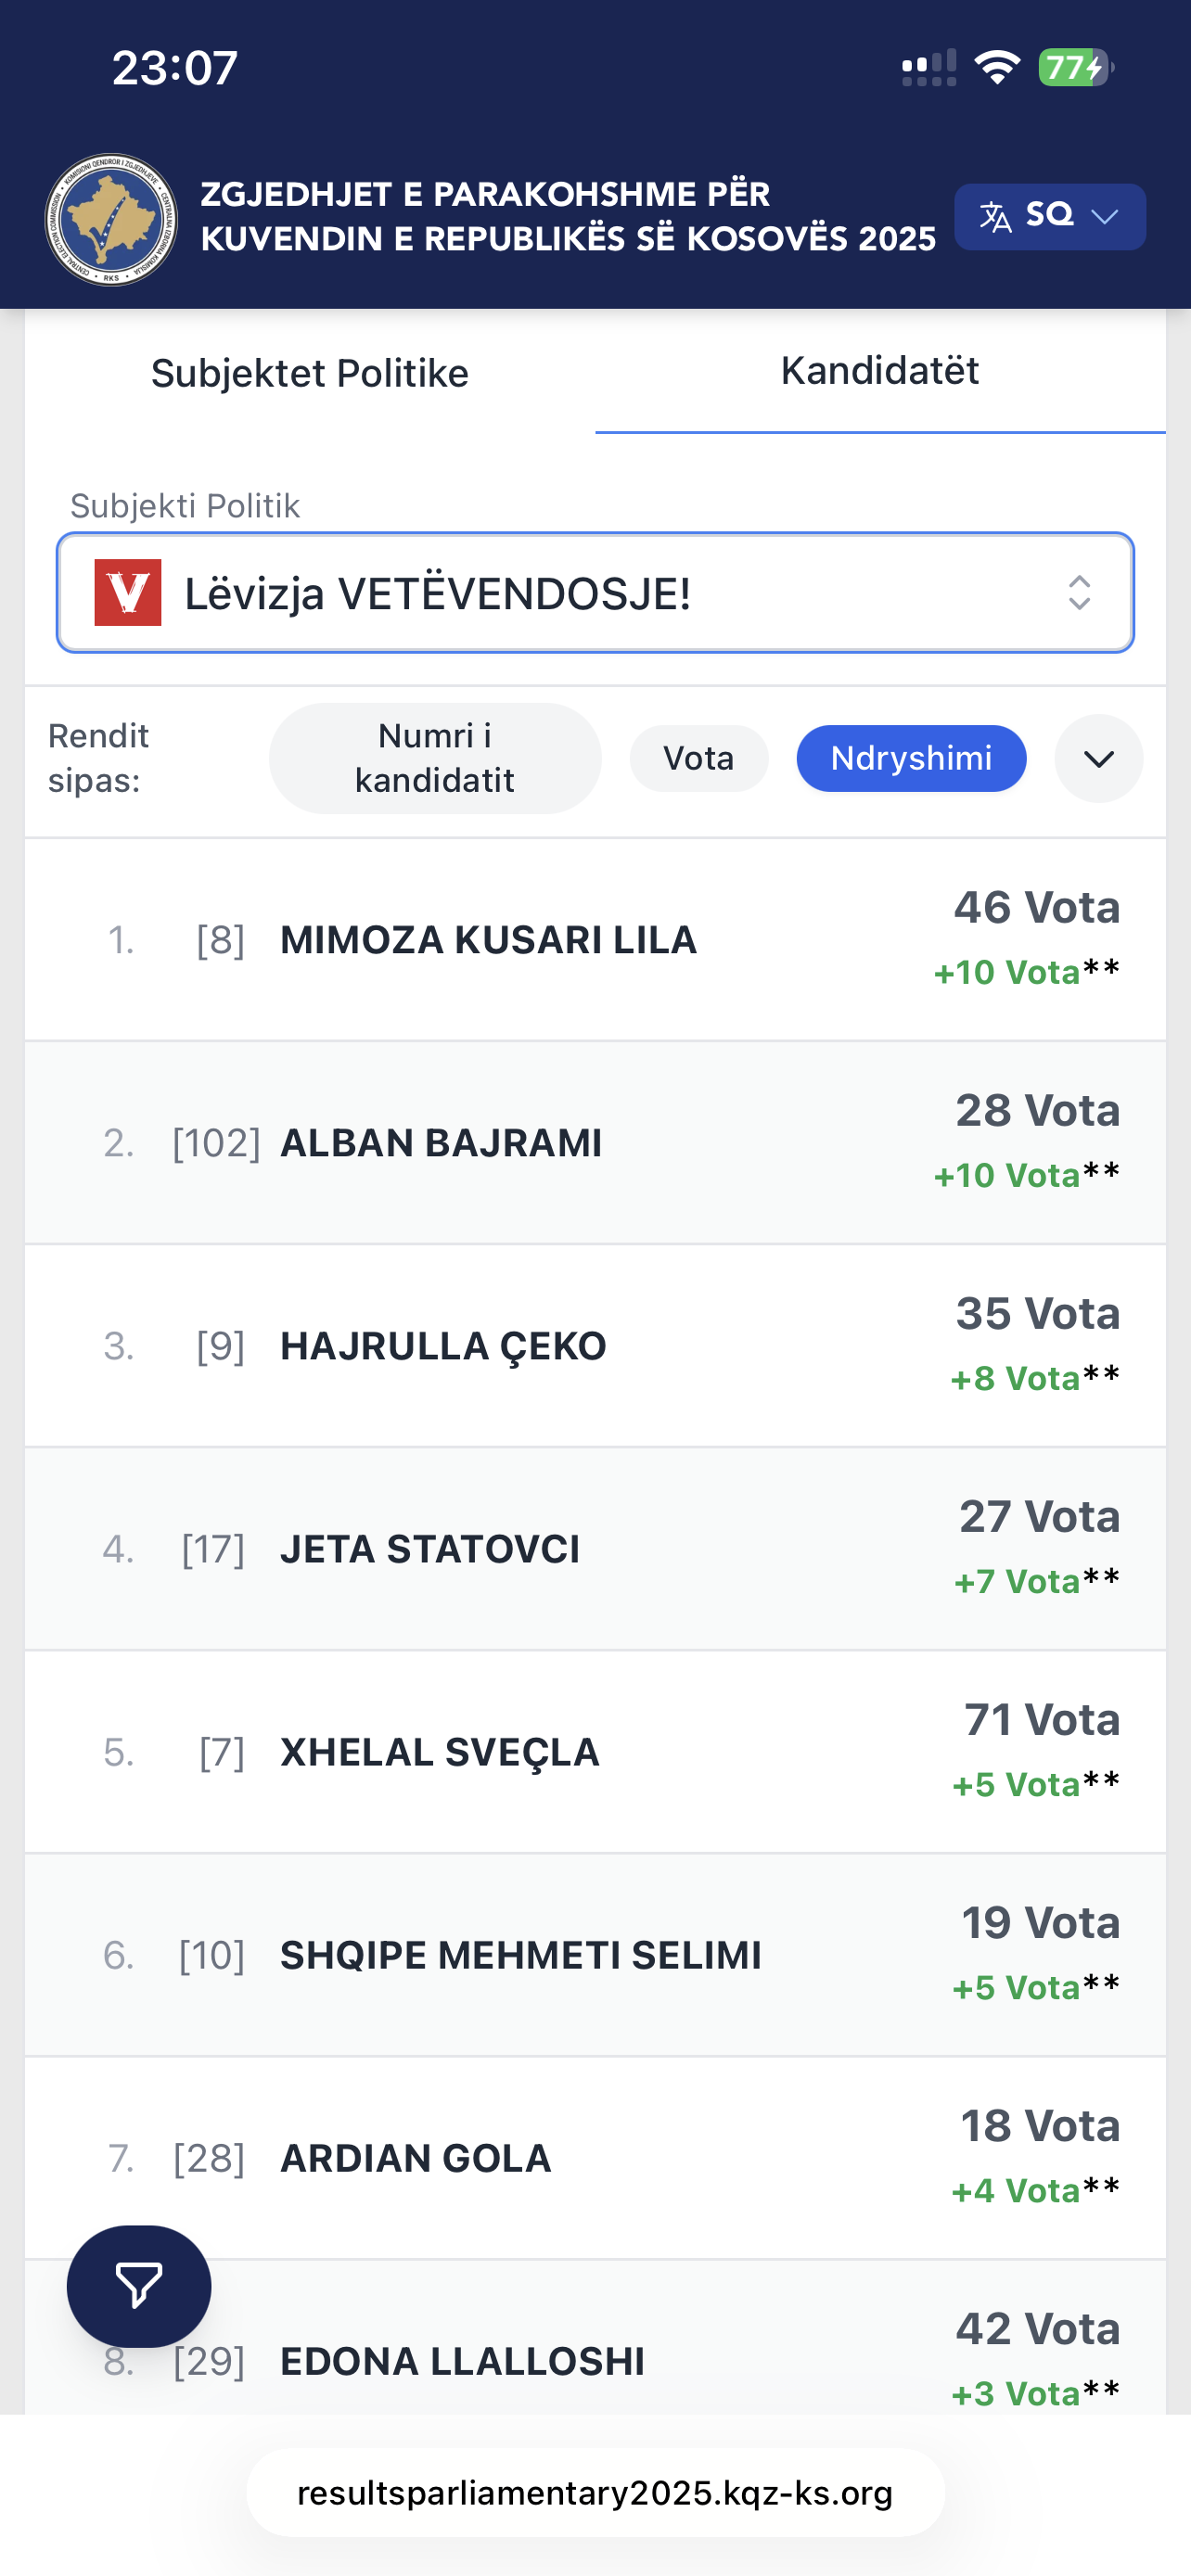Click the Vetëvendosje red V party logo

point(128,593)
